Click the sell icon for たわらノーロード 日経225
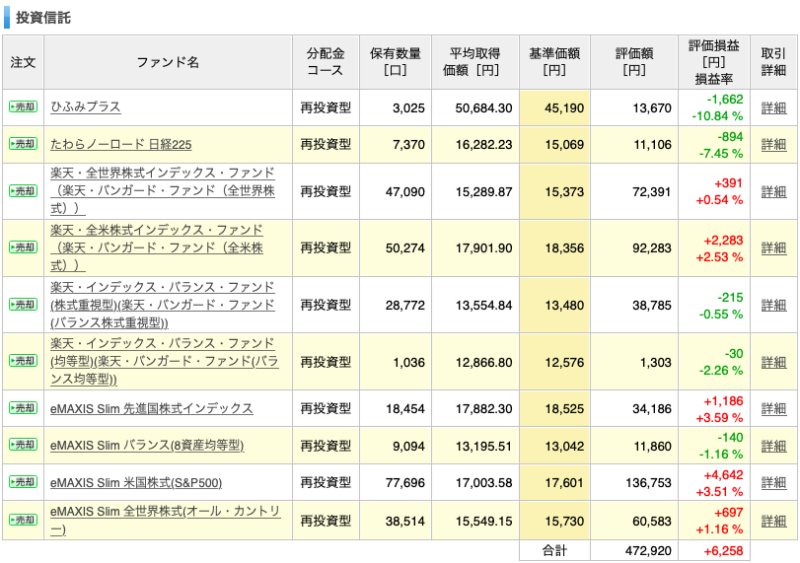The width and height of the screenshot is (800, 563). coord(22,144)
